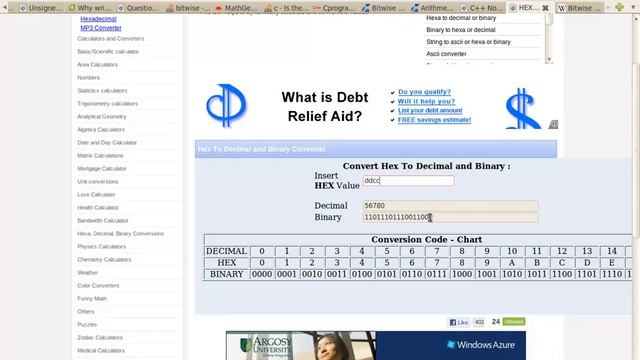Click the Windows Azure ad banner
Viewport: 640px width, 360px height.
[451, 345]
